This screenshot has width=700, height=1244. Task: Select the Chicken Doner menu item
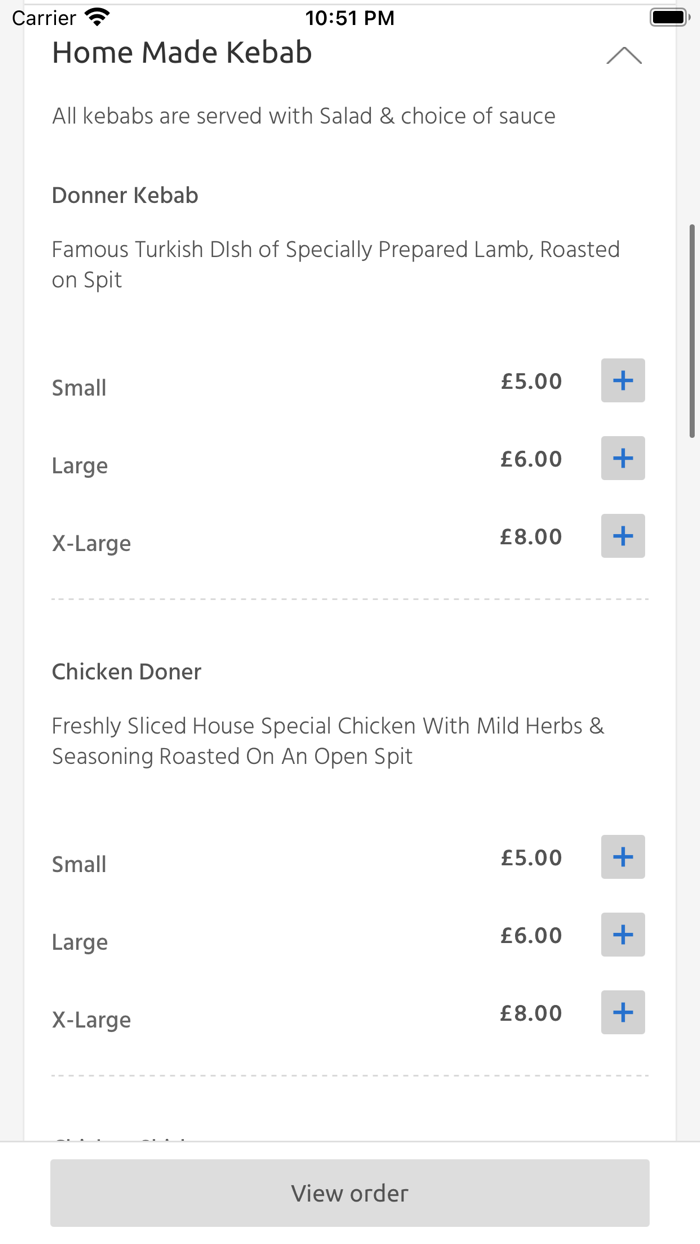pos(126,671)
